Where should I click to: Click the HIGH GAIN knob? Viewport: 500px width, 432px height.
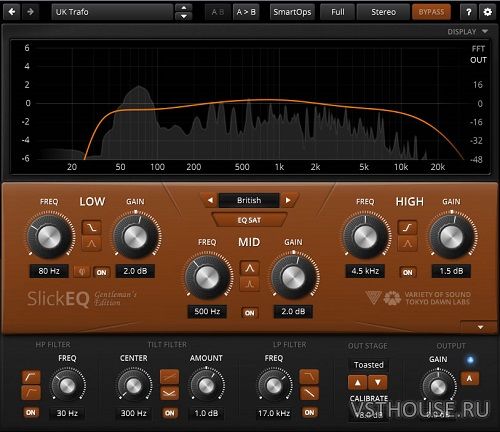(451, 236)
